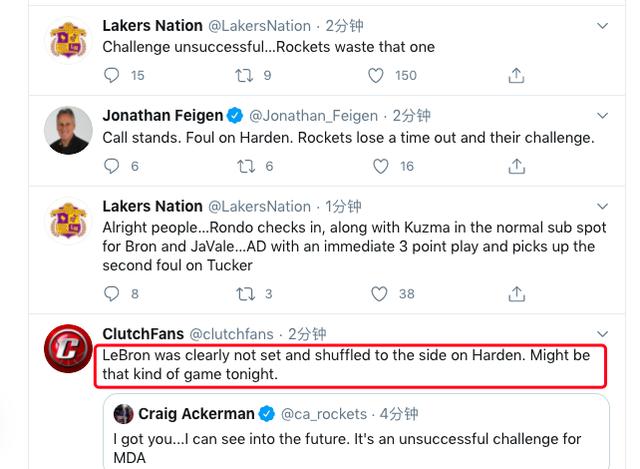Share Jonathan Feigen's tweet
640x469 pixels.
(516, 166)
